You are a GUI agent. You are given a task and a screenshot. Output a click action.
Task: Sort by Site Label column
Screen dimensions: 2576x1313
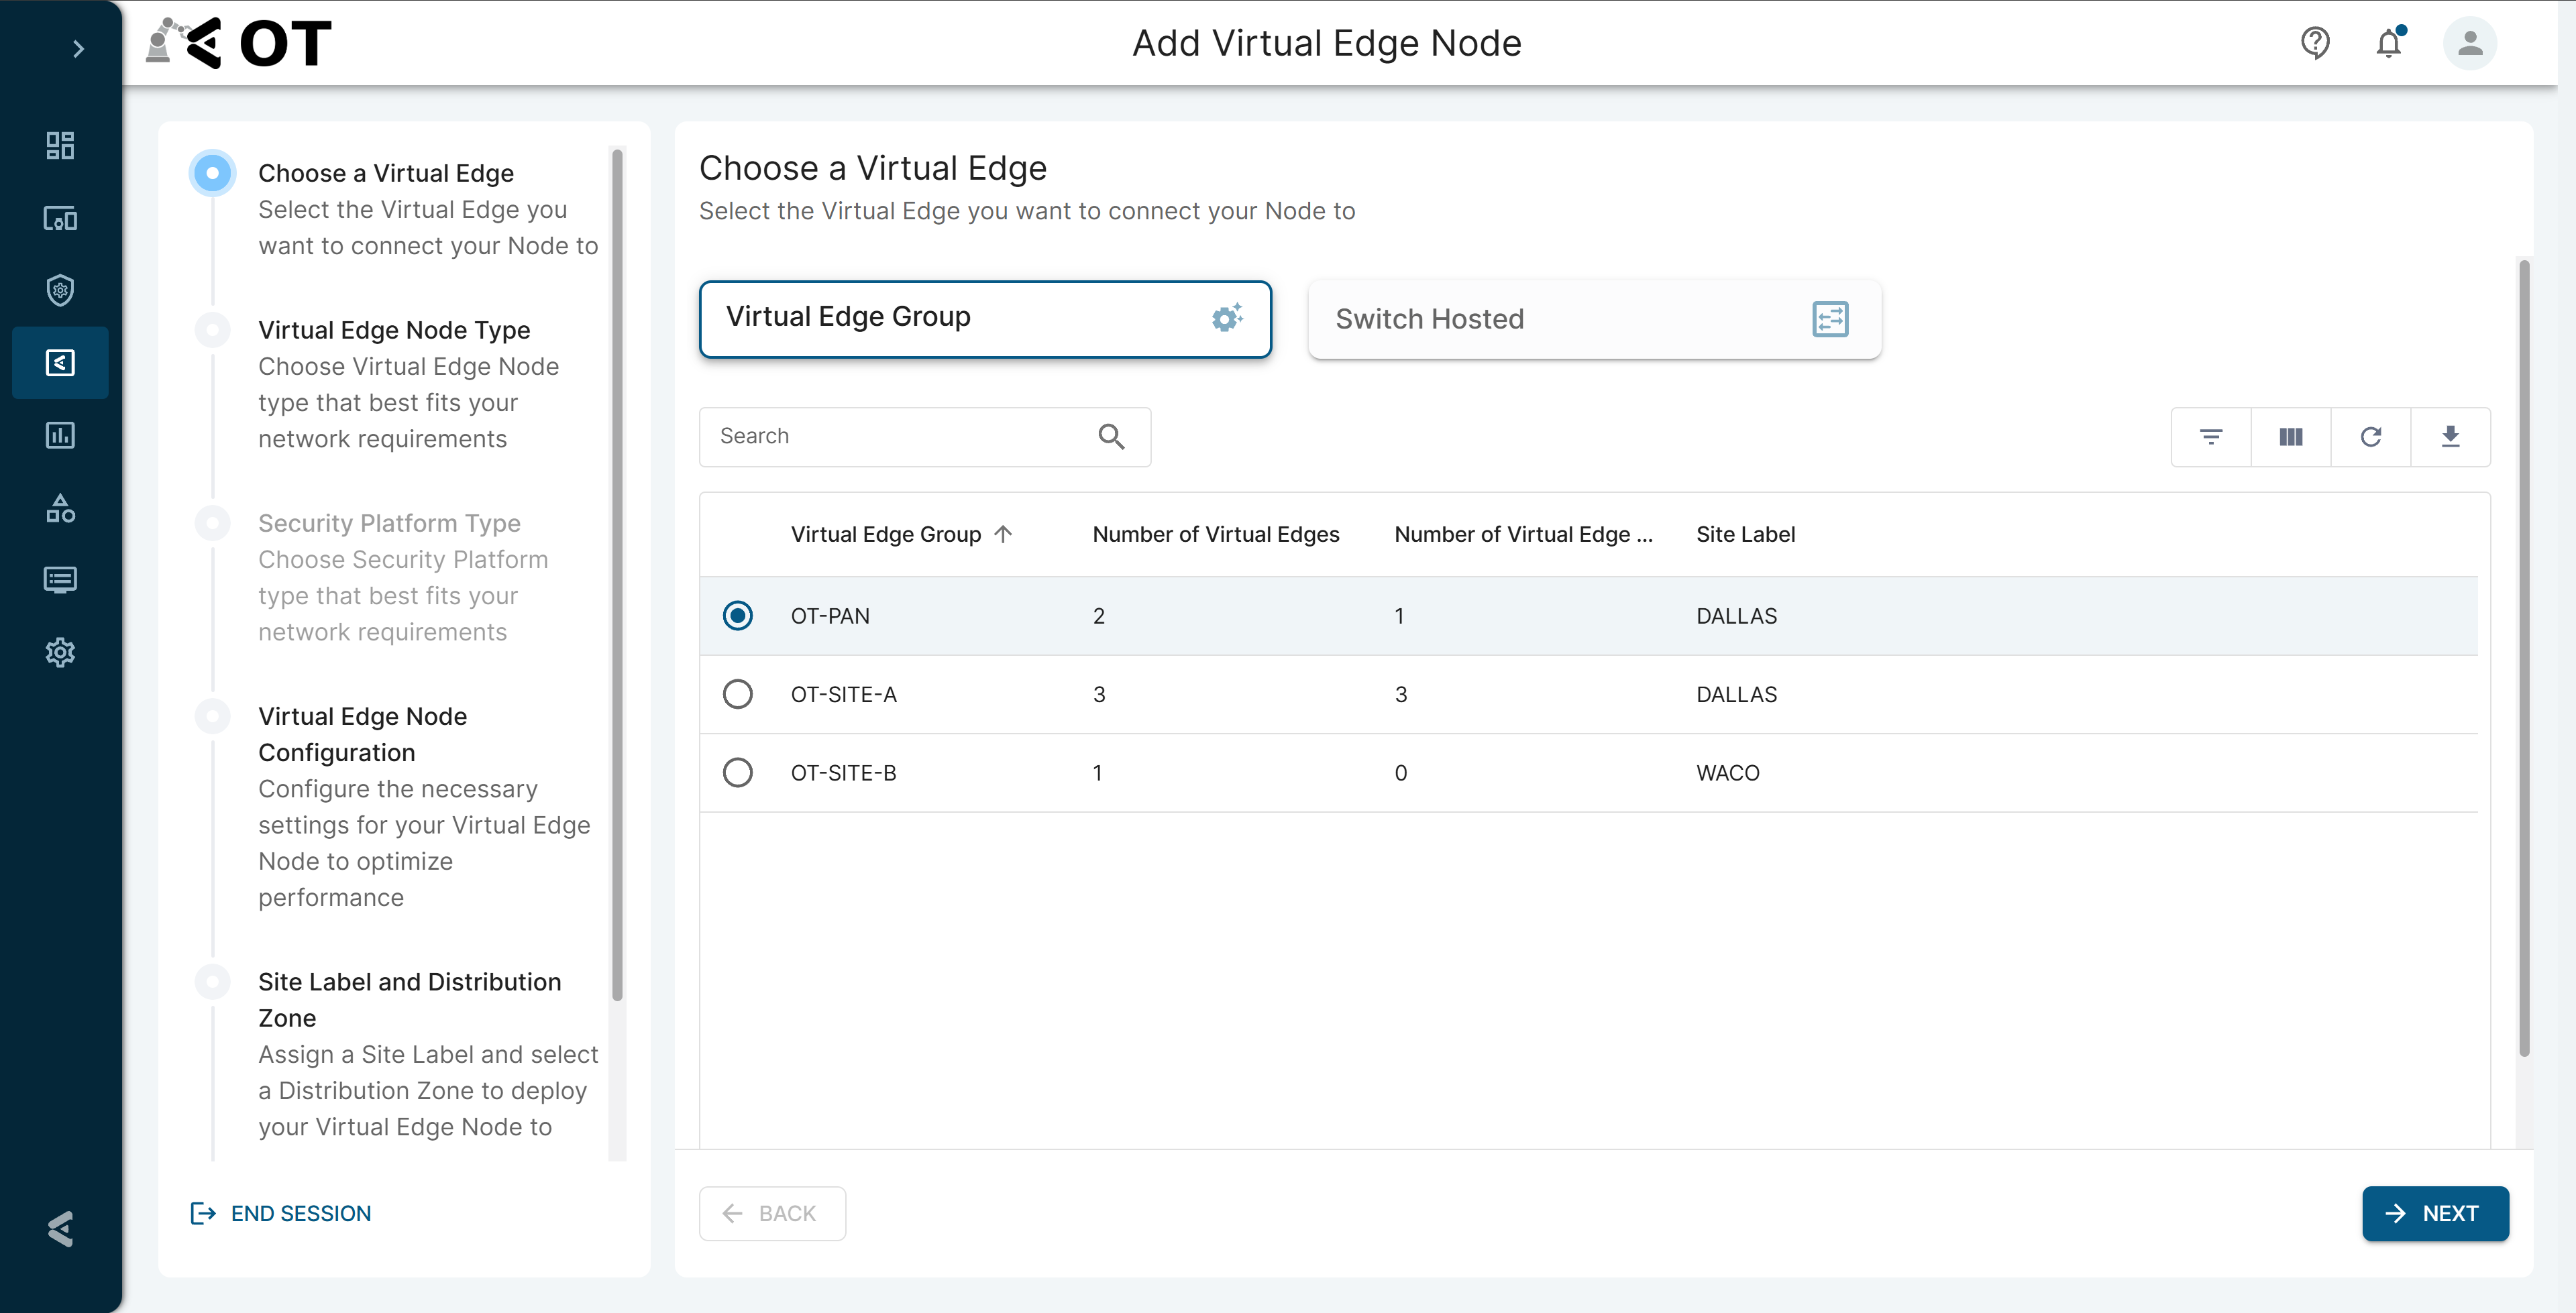pyautogui.click(x=1745, y=535)
